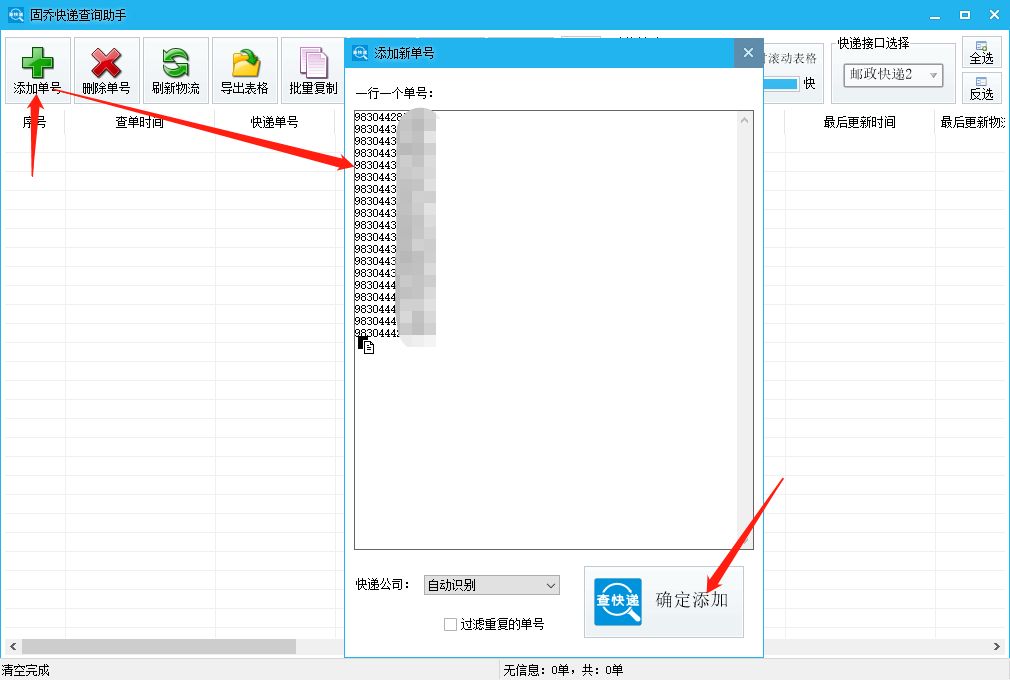Click the 全选 select all button
Image resolution: width=1010 pixels, height=680 pixels.
(981, 52)
